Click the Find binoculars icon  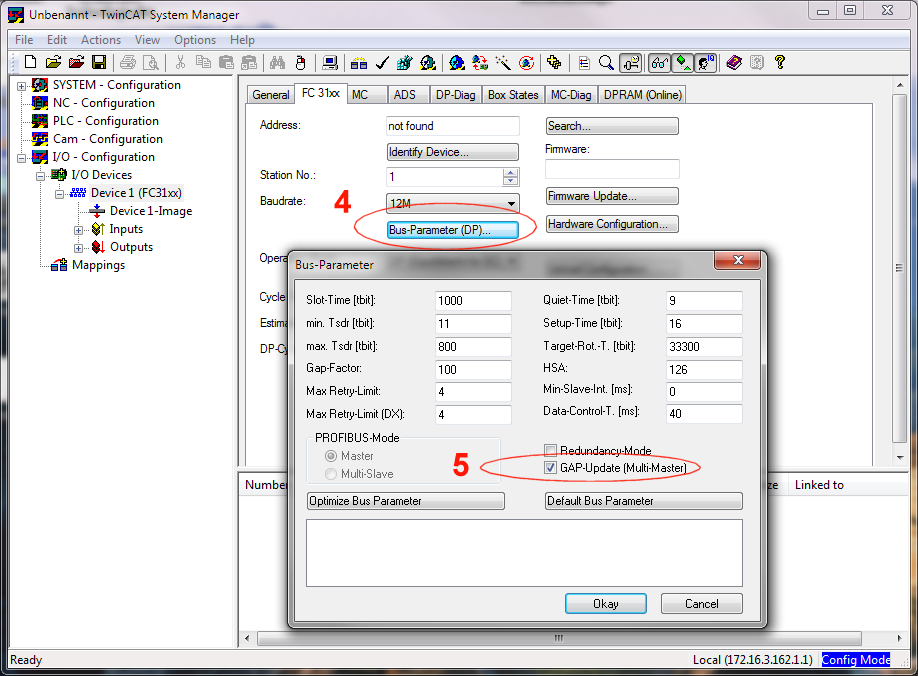[x=278, y=62]
